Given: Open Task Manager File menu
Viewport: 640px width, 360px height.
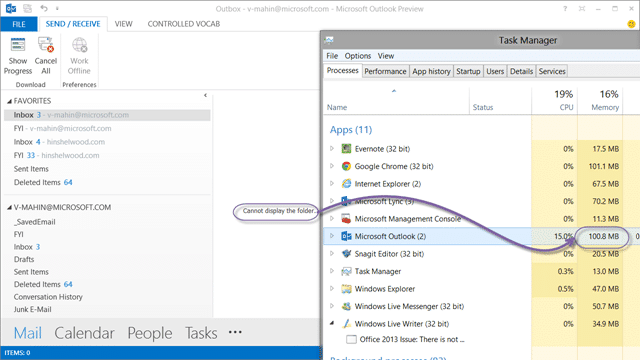Looking at the screenshot, I should (x=332, y=56).
